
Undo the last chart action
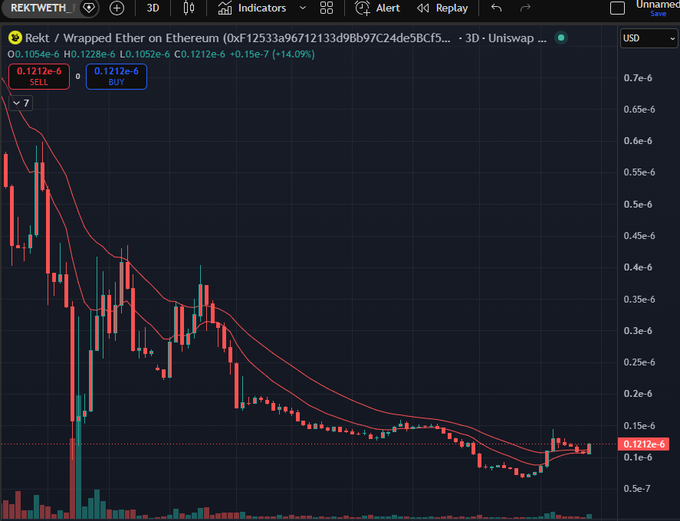tap(497, 8)
